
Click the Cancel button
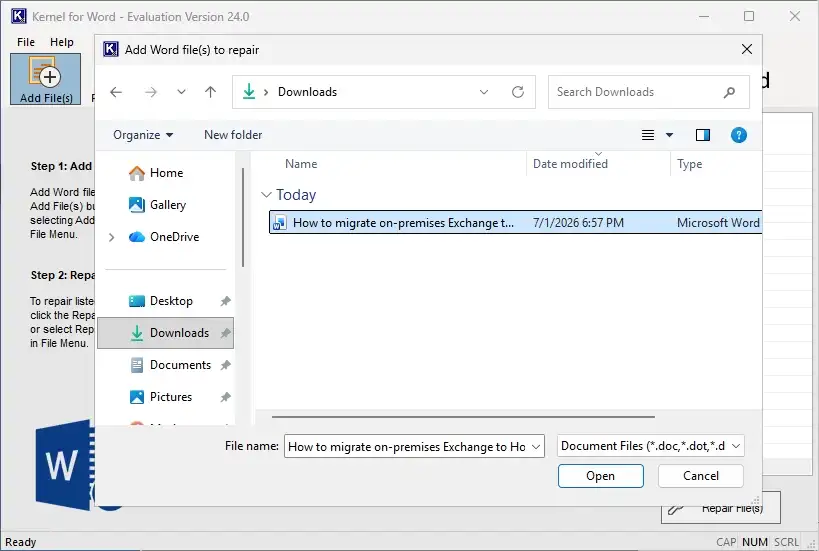point(700,476)
